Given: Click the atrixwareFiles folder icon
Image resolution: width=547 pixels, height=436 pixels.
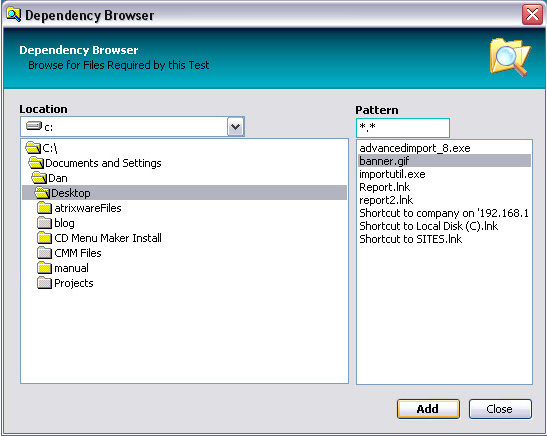Looking at the screenshot, I should tap(44, 208).
